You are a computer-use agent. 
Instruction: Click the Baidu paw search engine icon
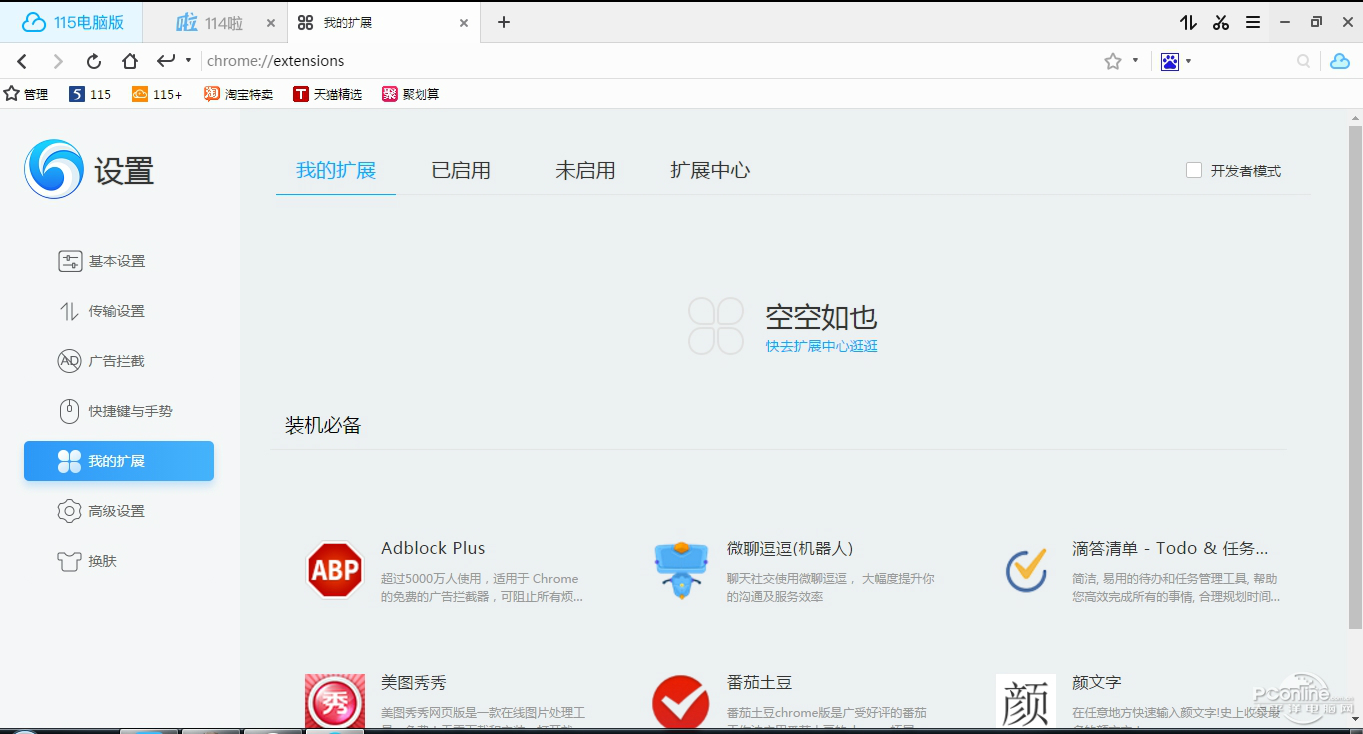[x=1170, y=61]
